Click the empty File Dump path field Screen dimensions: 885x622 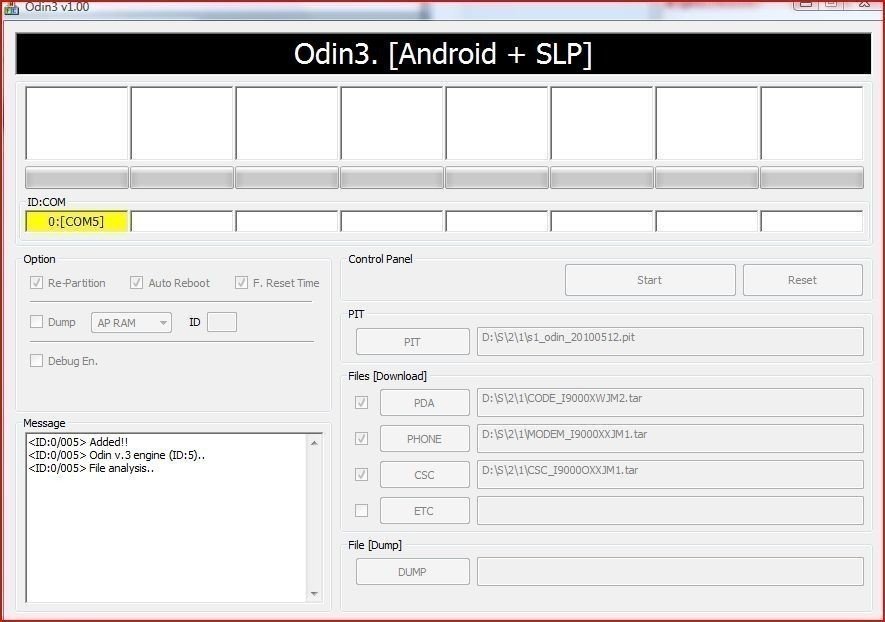click(670, 572)
